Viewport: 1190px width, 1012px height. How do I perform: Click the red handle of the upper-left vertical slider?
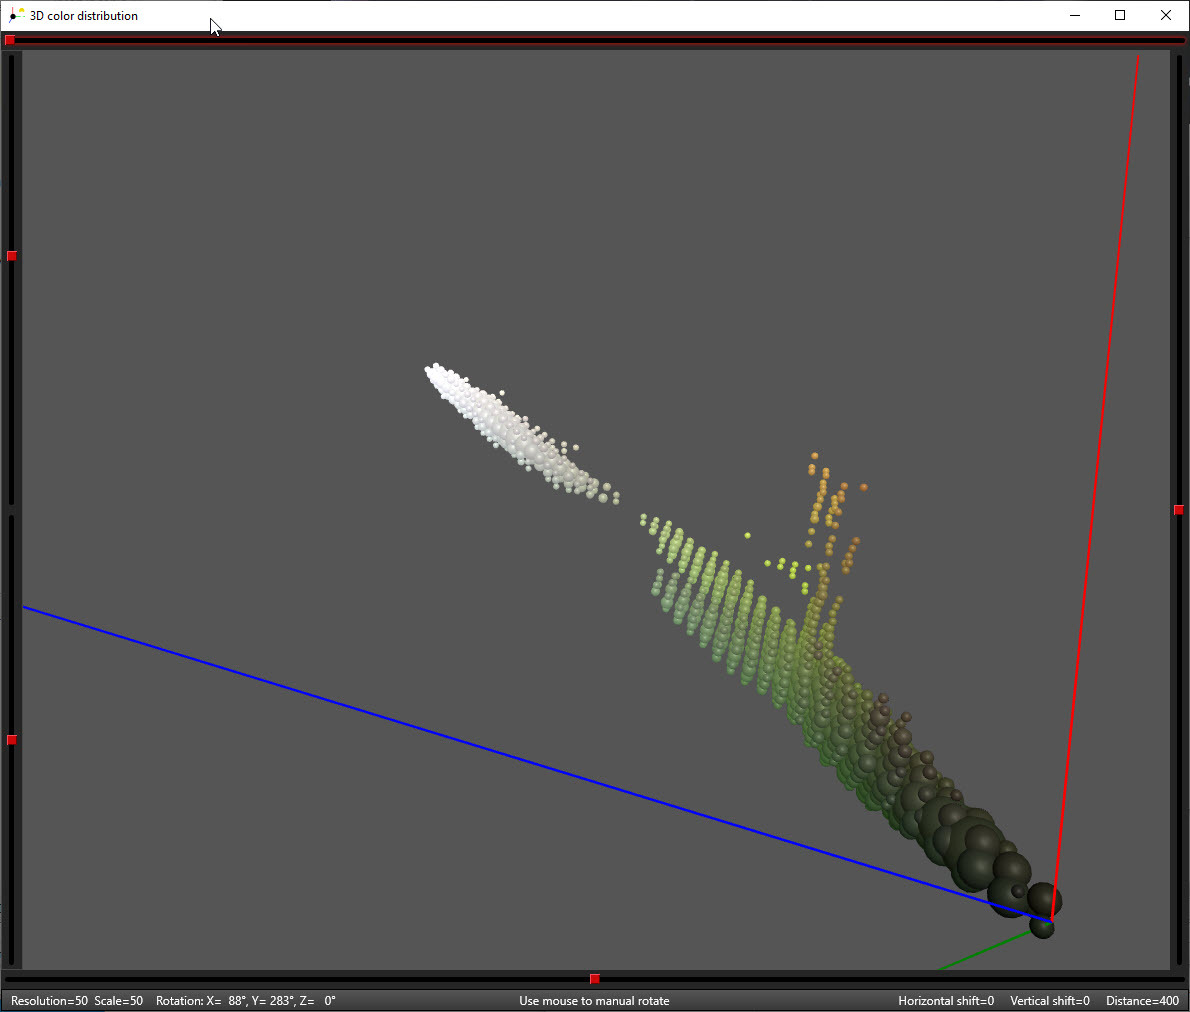tap(11, 256)
